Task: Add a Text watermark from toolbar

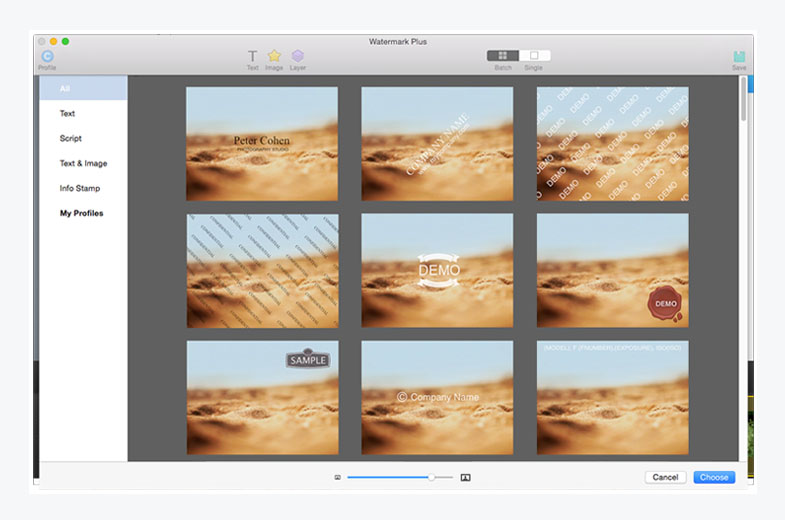Action: pos(252,57)
